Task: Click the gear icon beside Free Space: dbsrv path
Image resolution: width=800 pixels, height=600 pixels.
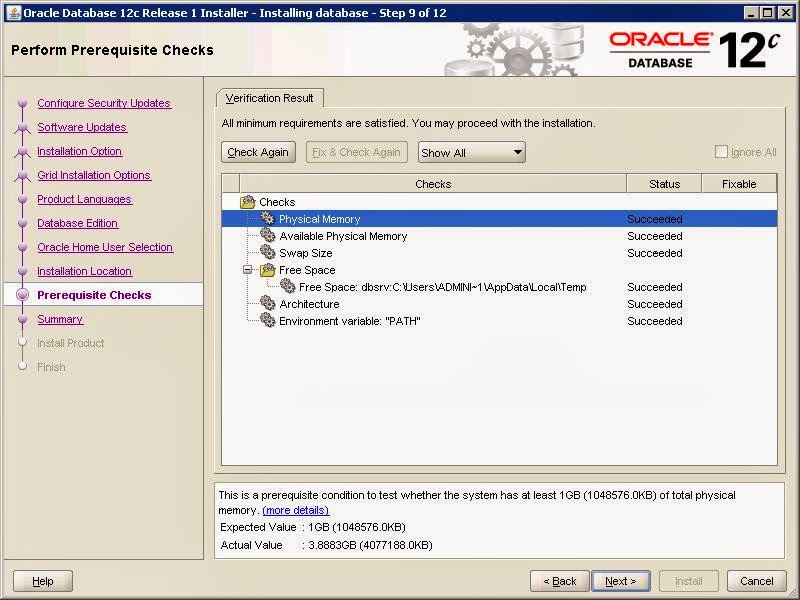Action: [x=287, y=287]
